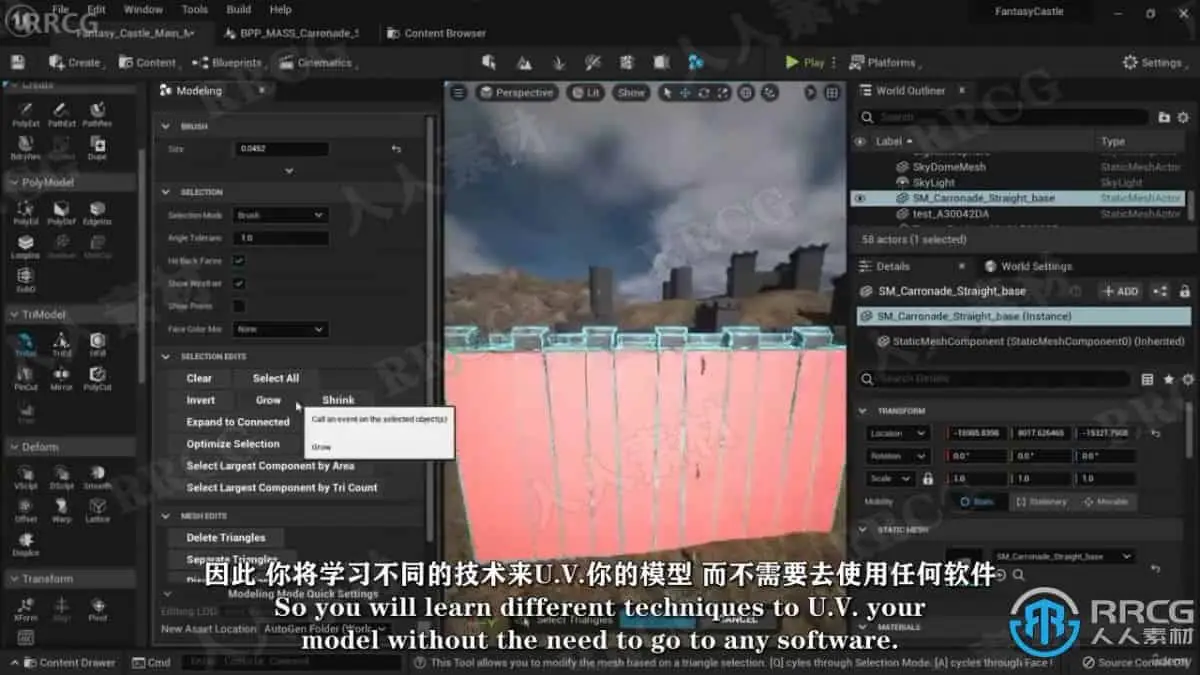Open the Window menu
Image resolution: width=1200 pixels, height=675 pixels.
point(144,9)
